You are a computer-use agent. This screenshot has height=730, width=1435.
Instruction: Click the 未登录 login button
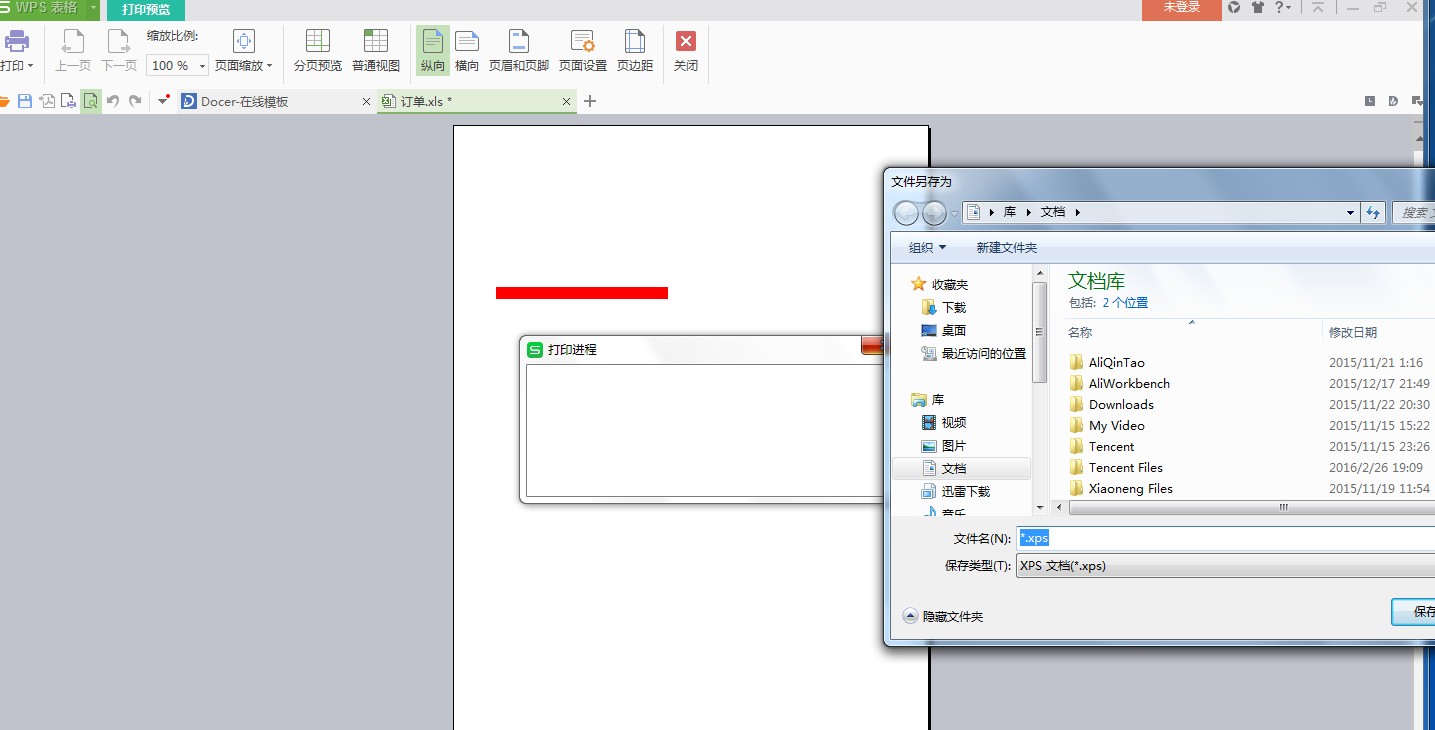[1182, 8]
